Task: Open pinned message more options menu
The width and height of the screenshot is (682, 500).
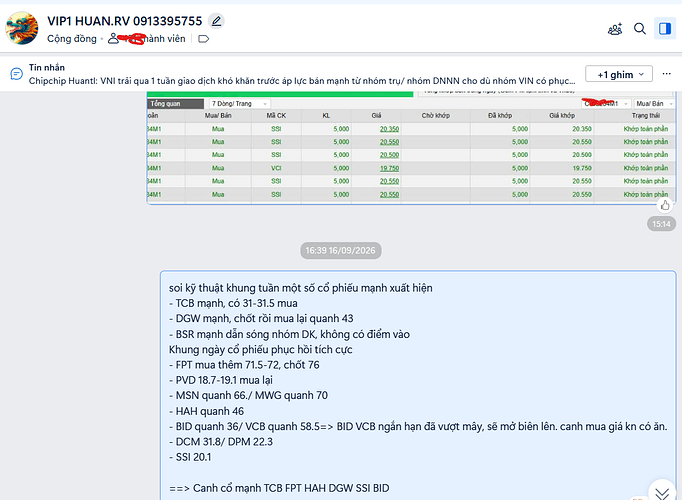Action: point(666,74)
